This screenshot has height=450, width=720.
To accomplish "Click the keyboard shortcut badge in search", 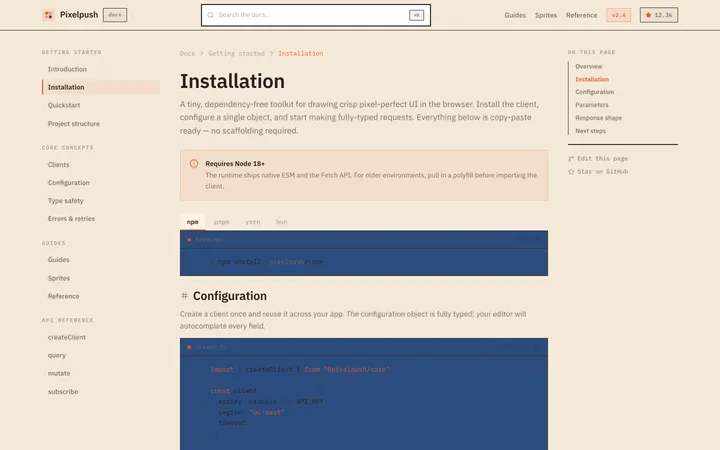I will [x=416, y=15].
